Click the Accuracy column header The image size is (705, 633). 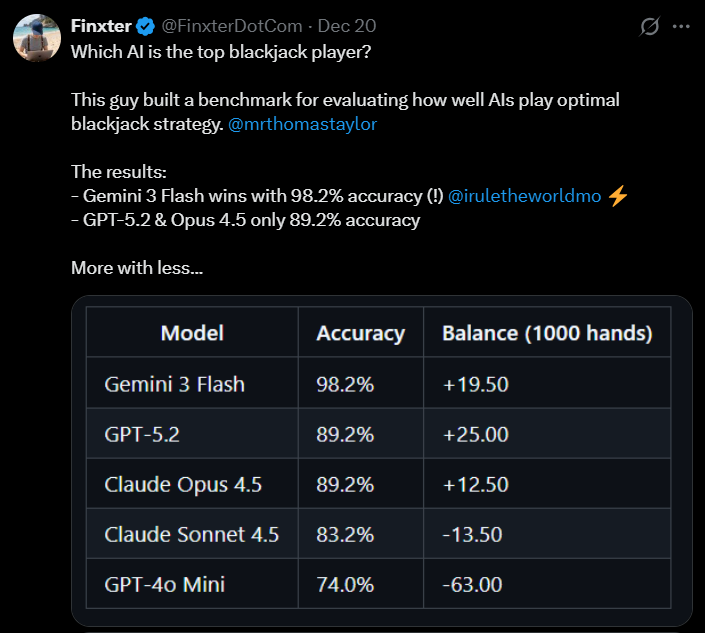[x=360, y=333]
